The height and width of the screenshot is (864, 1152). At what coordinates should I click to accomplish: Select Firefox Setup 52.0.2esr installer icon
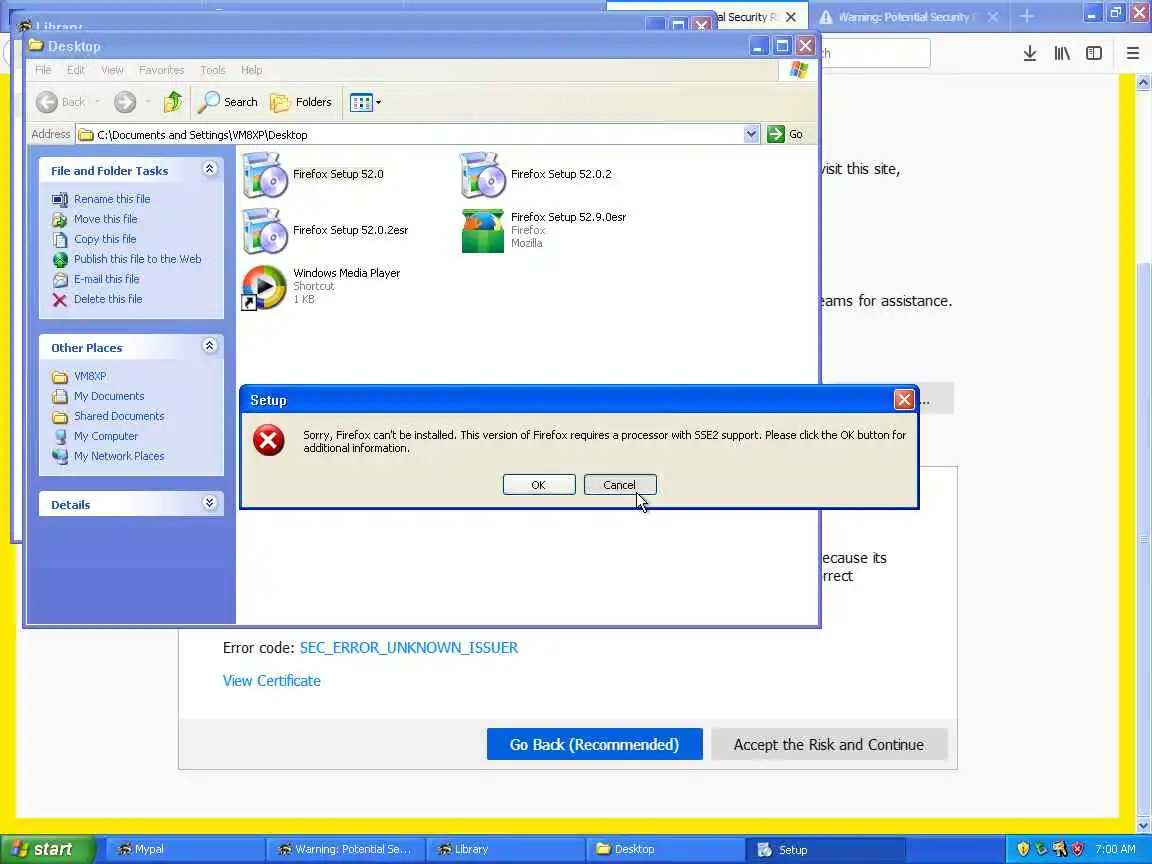[264, 231]
